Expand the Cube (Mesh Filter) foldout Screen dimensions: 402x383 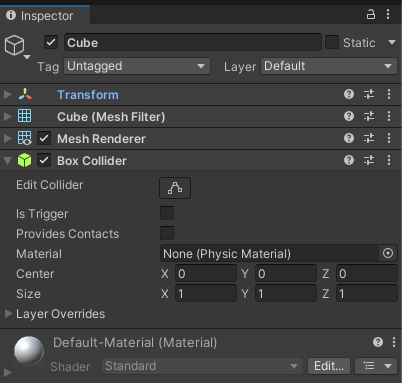7,117
